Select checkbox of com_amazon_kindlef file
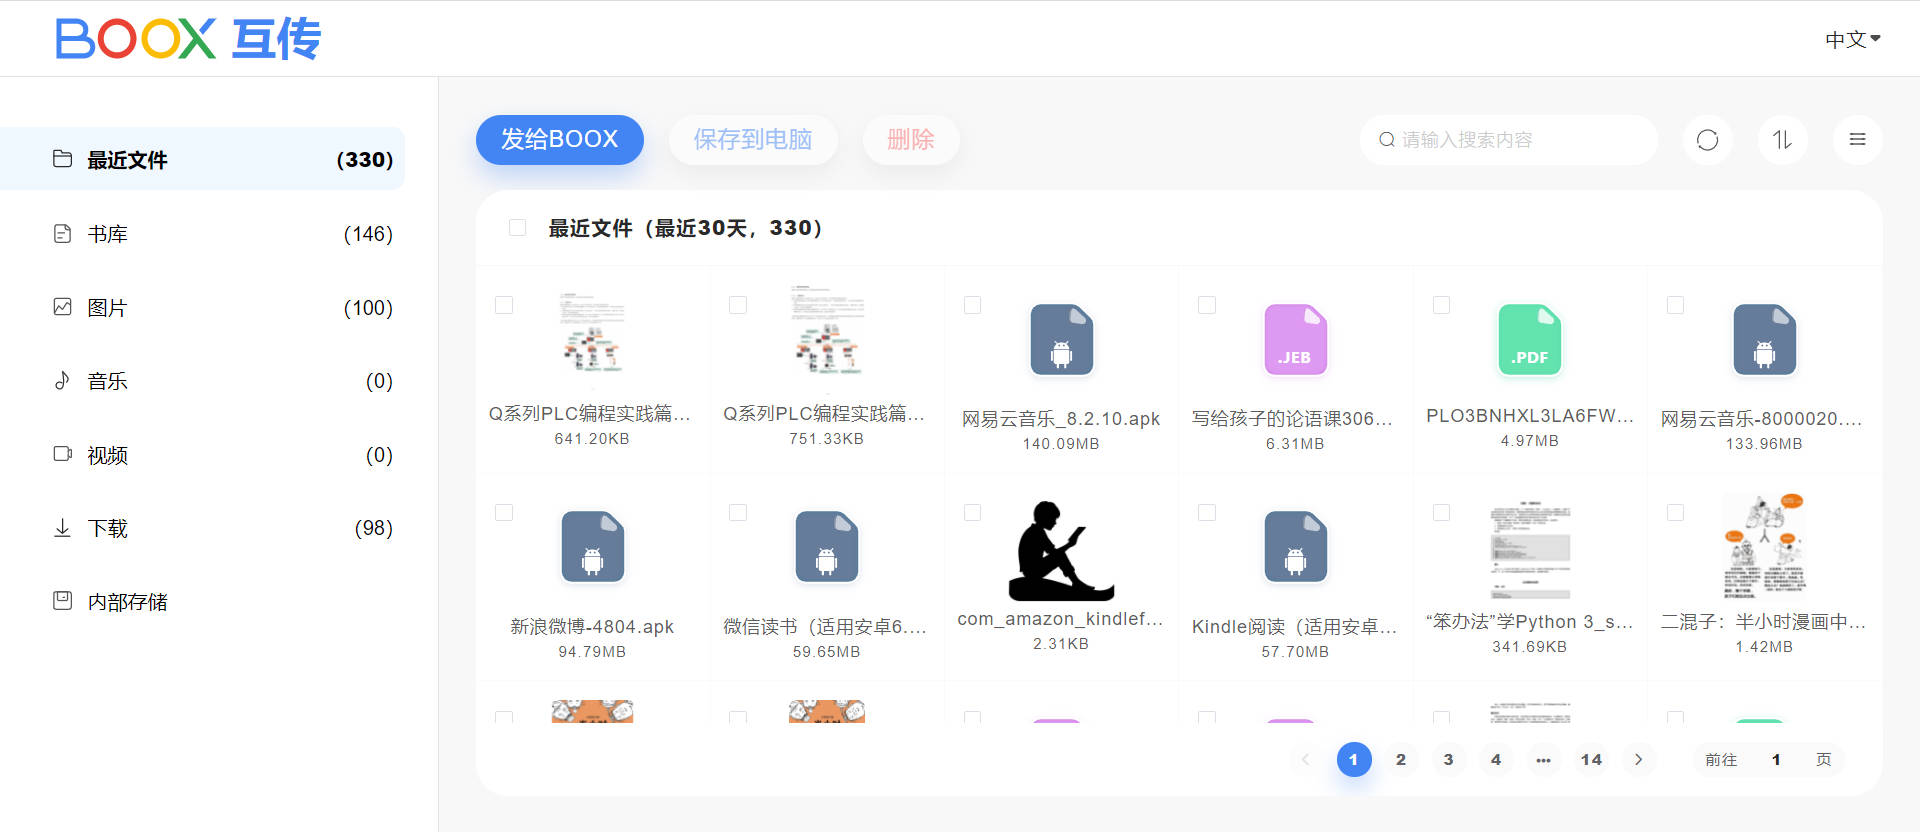1920x832 pixels. (972, 512)
